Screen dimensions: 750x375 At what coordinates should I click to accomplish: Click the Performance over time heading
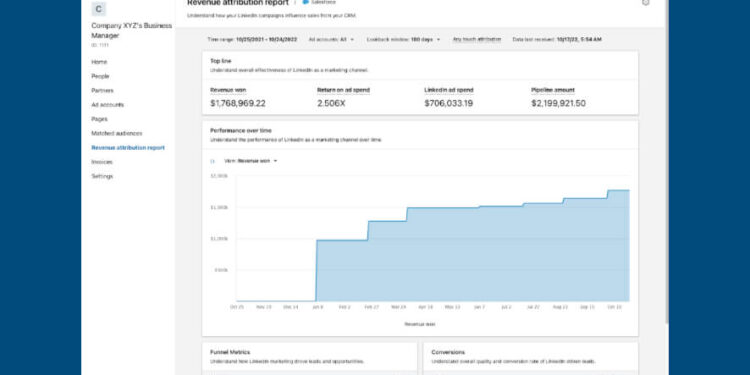pos(241,131)
